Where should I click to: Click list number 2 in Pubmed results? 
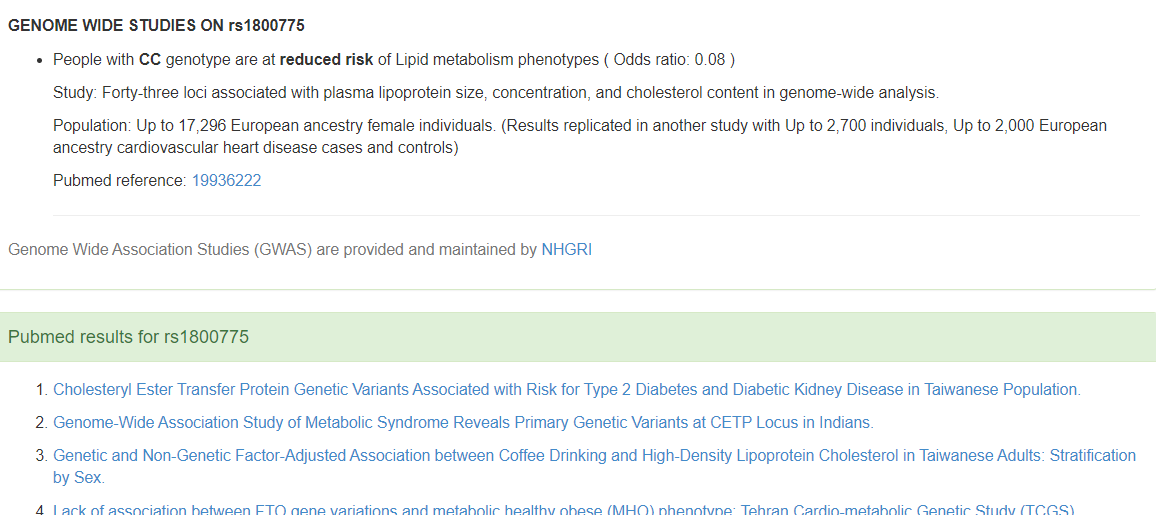41,422
